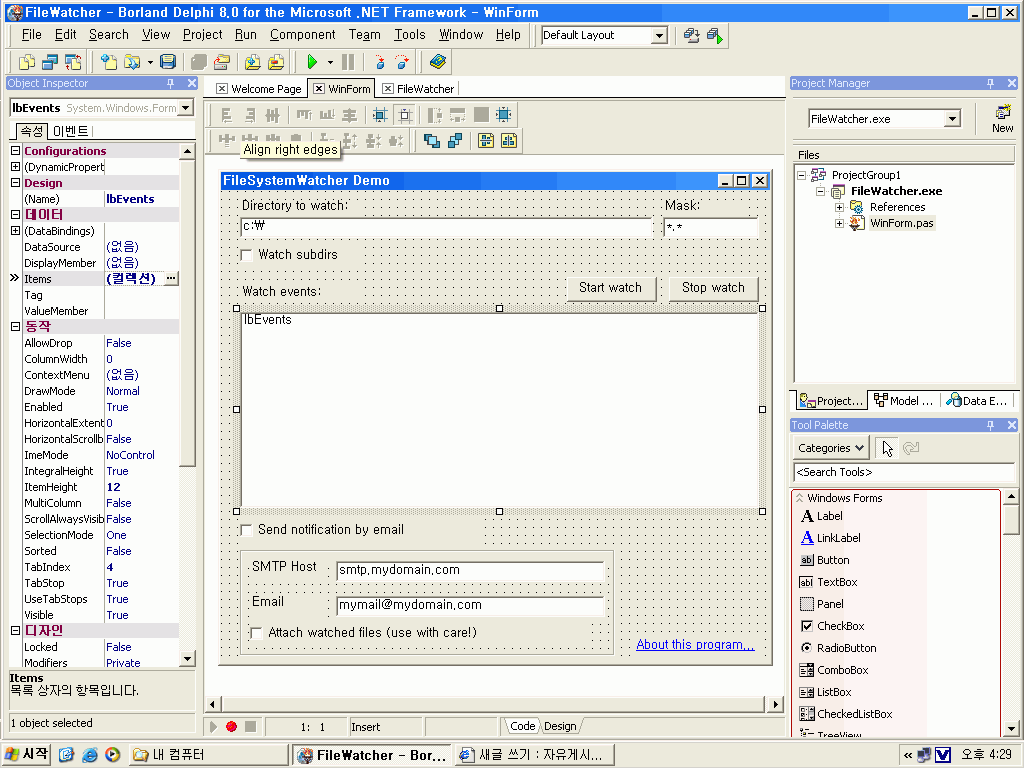Open the Categories dropdown in Tool Palette
The height and width of the screenshot is (768, 1024).
831,448
